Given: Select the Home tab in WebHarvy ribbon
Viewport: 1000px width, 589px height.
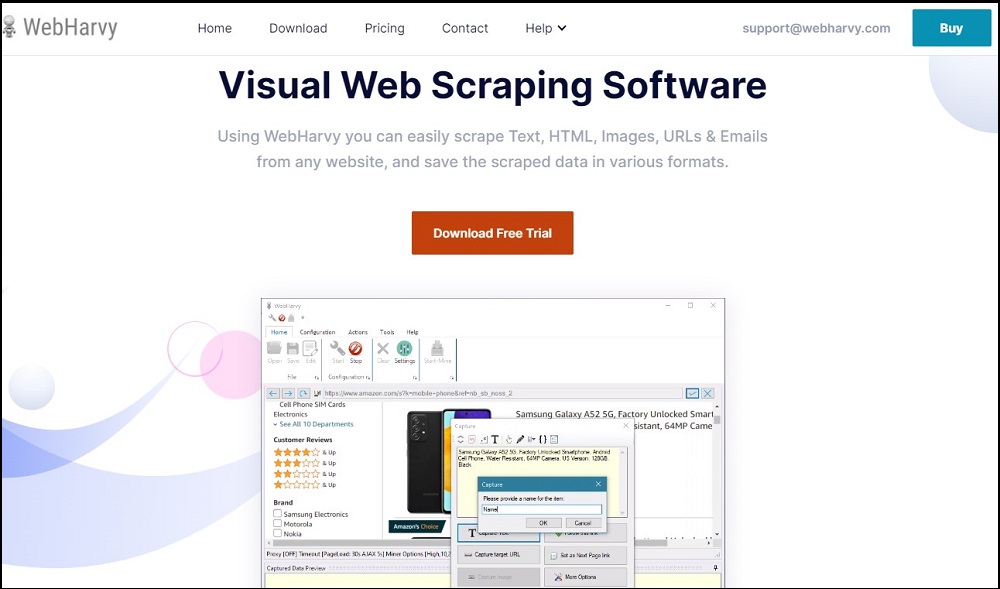Looking at the screenshot, I should tap(279, 332).
